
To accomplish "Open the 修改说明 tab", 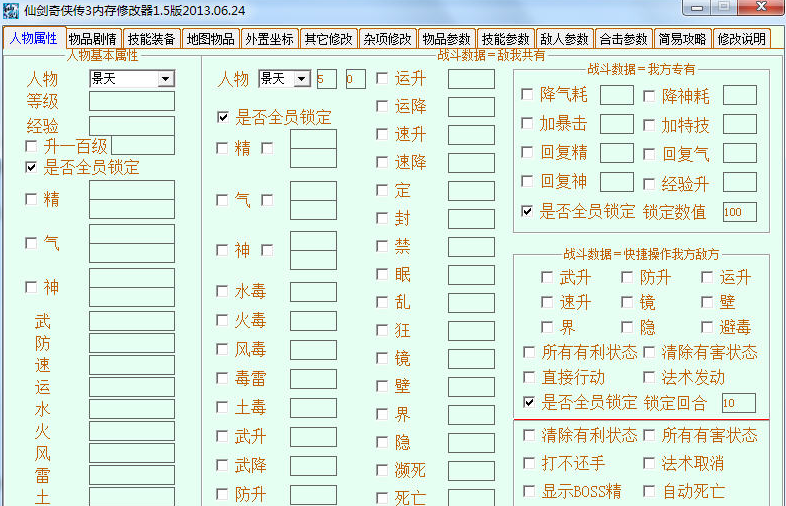I will (x=741, y=39).
